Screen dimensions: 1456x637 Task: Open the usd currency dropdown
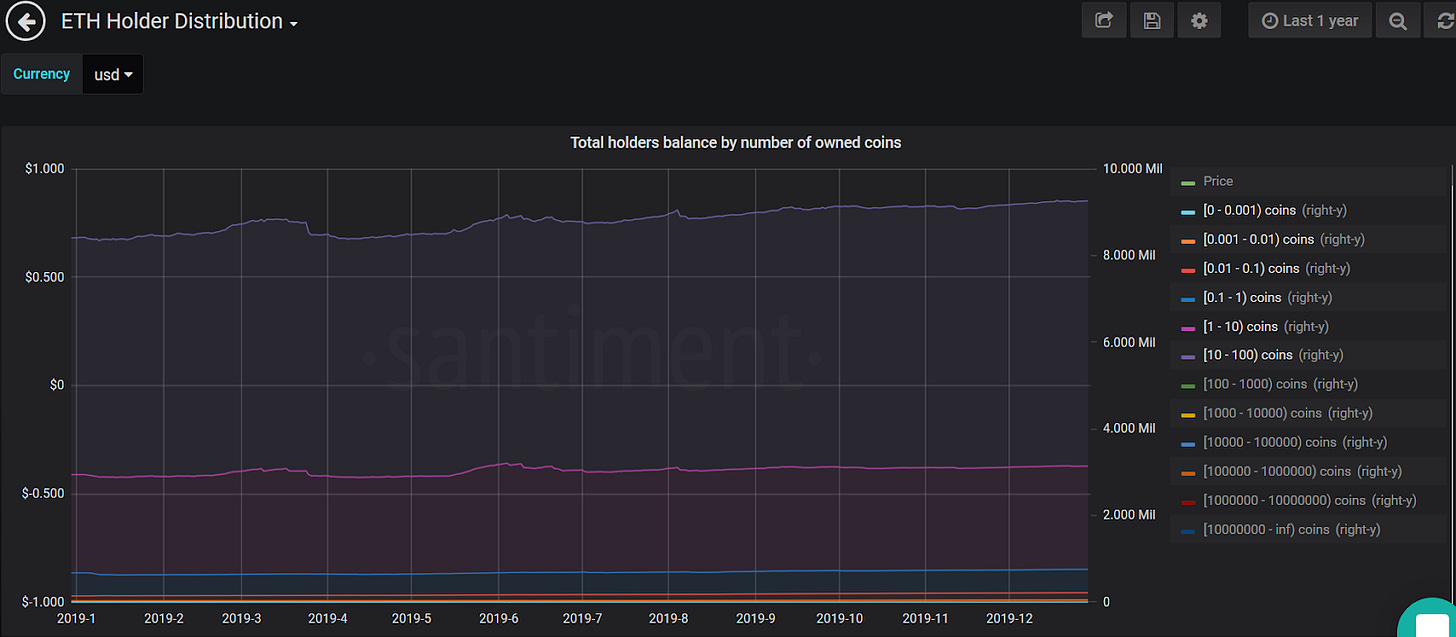point(113,75)
